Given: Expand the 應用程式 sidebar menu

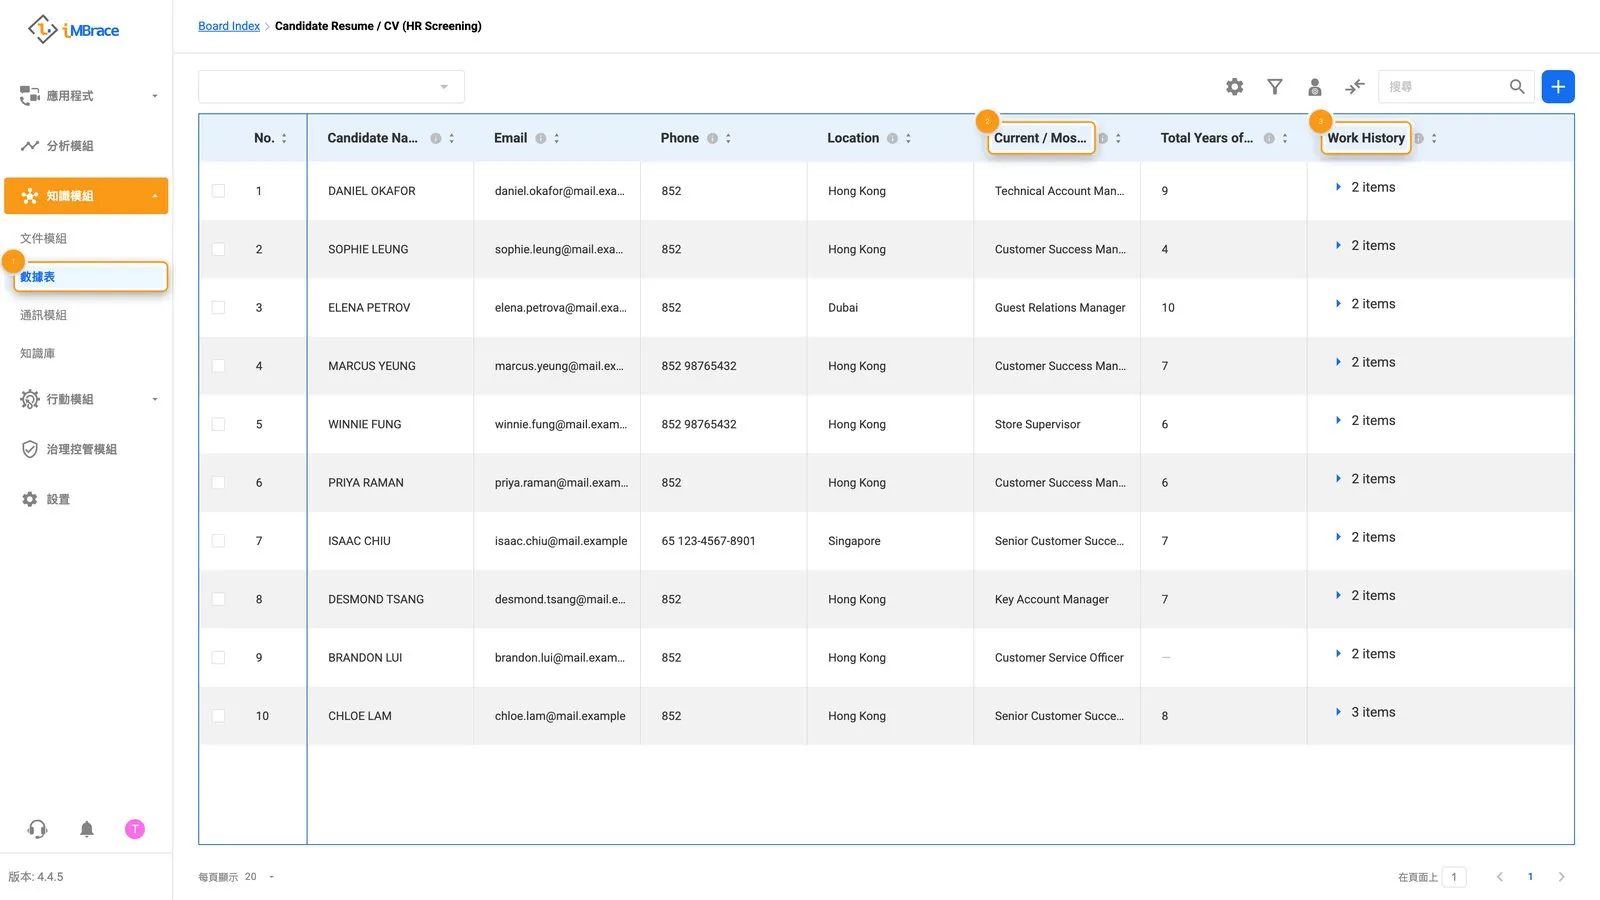Looking at the screenshot, I should pos(86,96).
